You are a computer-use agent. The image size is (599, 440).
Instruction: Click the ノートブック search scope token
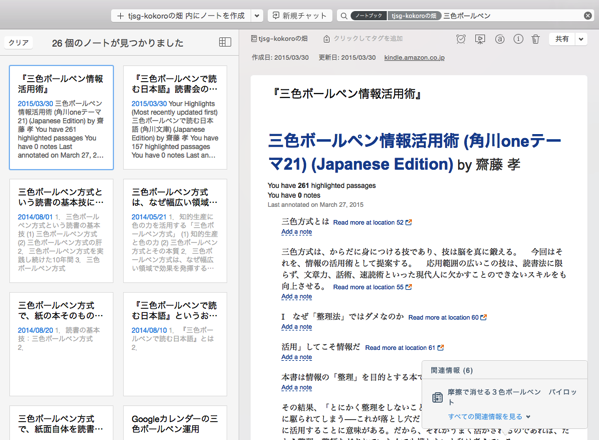point(369,16)
